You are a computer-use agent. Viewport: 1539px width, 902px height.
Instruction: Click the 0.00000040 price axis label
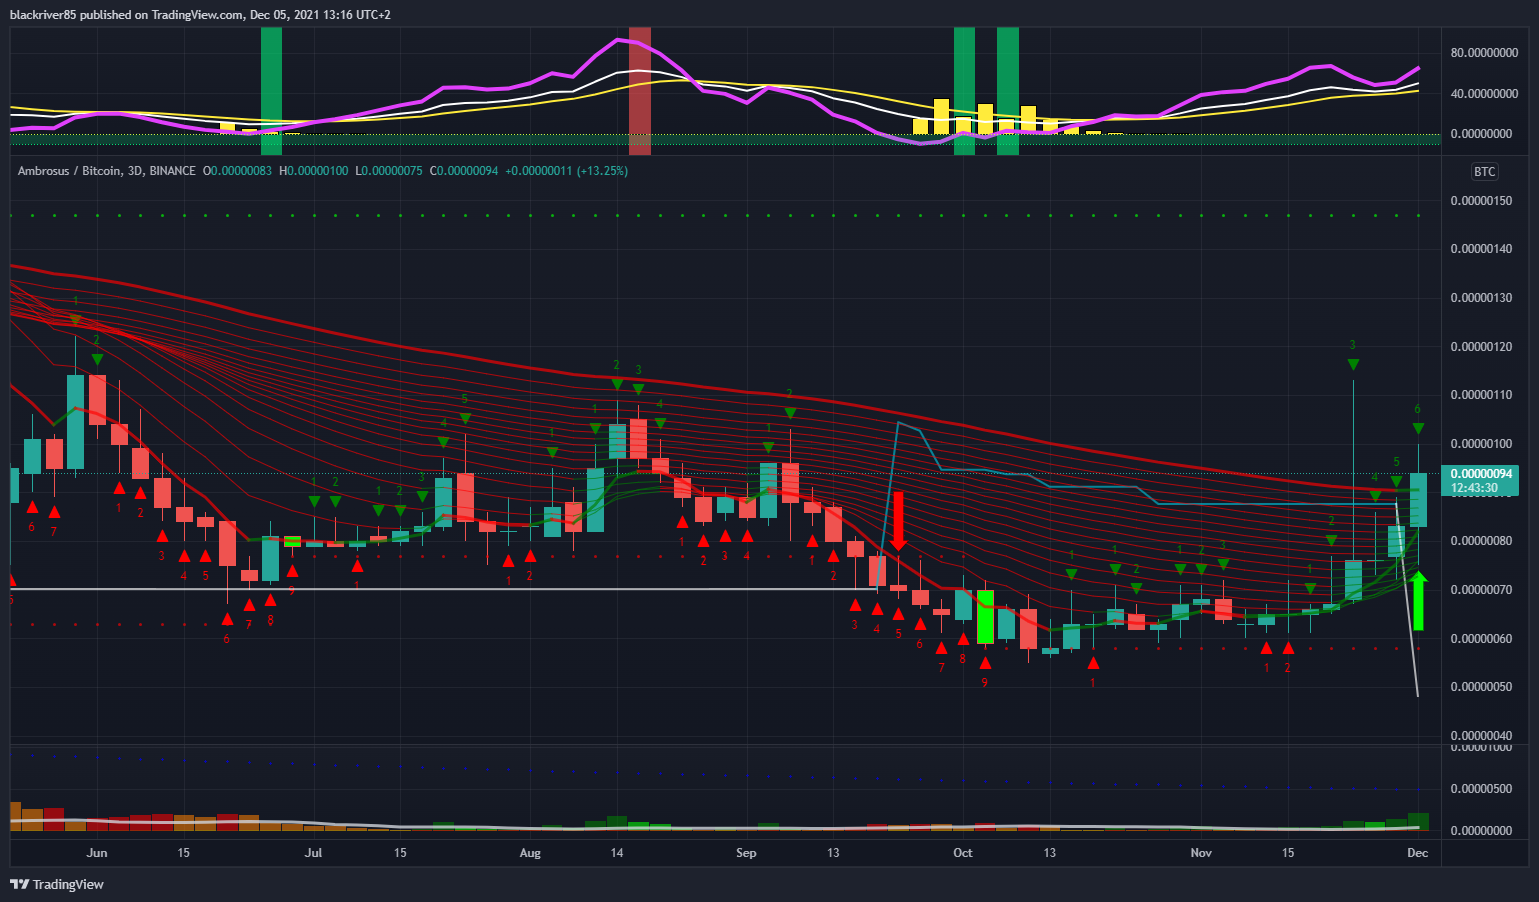(1481, 736)
